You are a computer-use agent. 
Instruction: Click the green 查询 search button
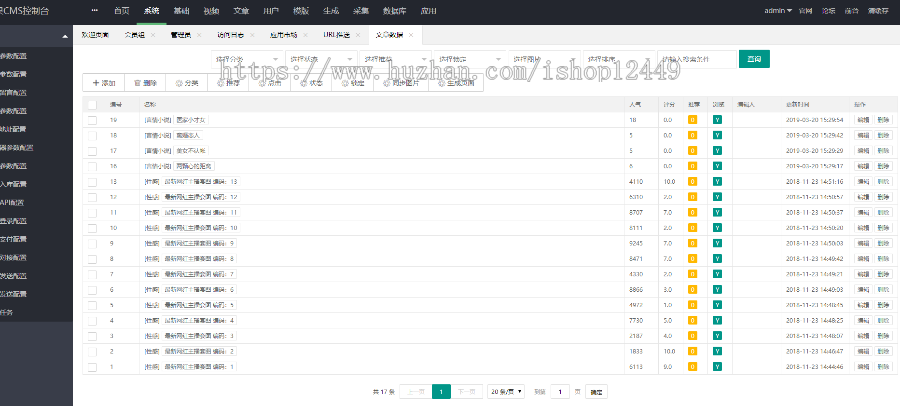pos(754,59)
